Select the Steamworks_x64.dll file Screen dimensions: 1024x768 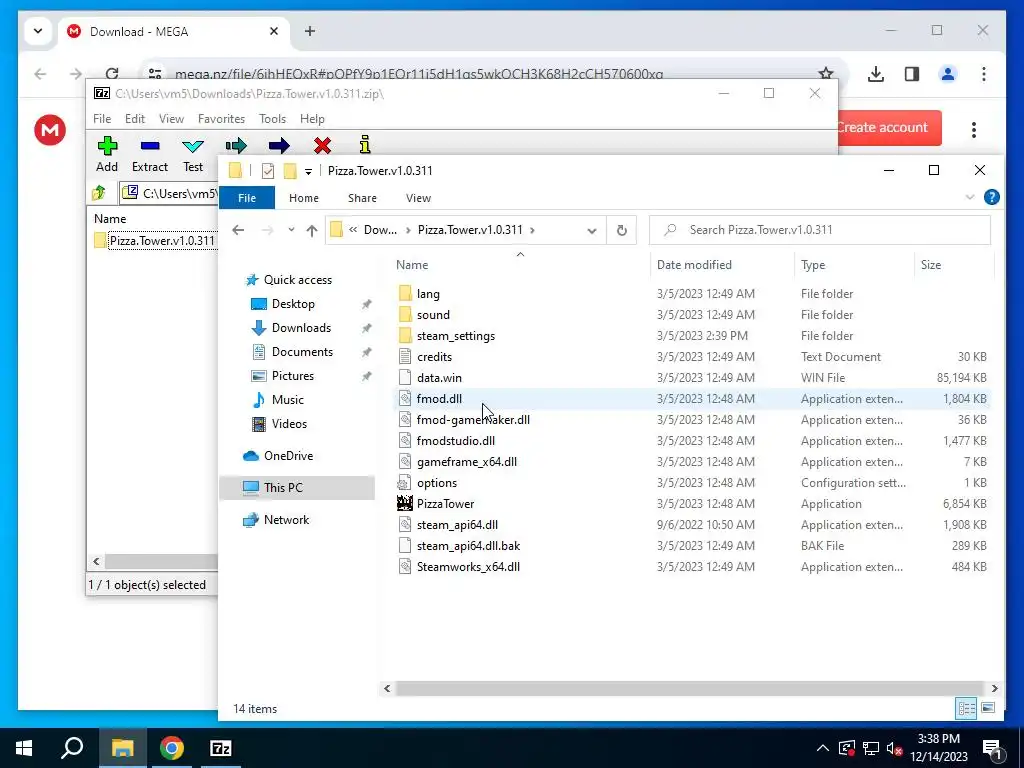click(468, 567)
